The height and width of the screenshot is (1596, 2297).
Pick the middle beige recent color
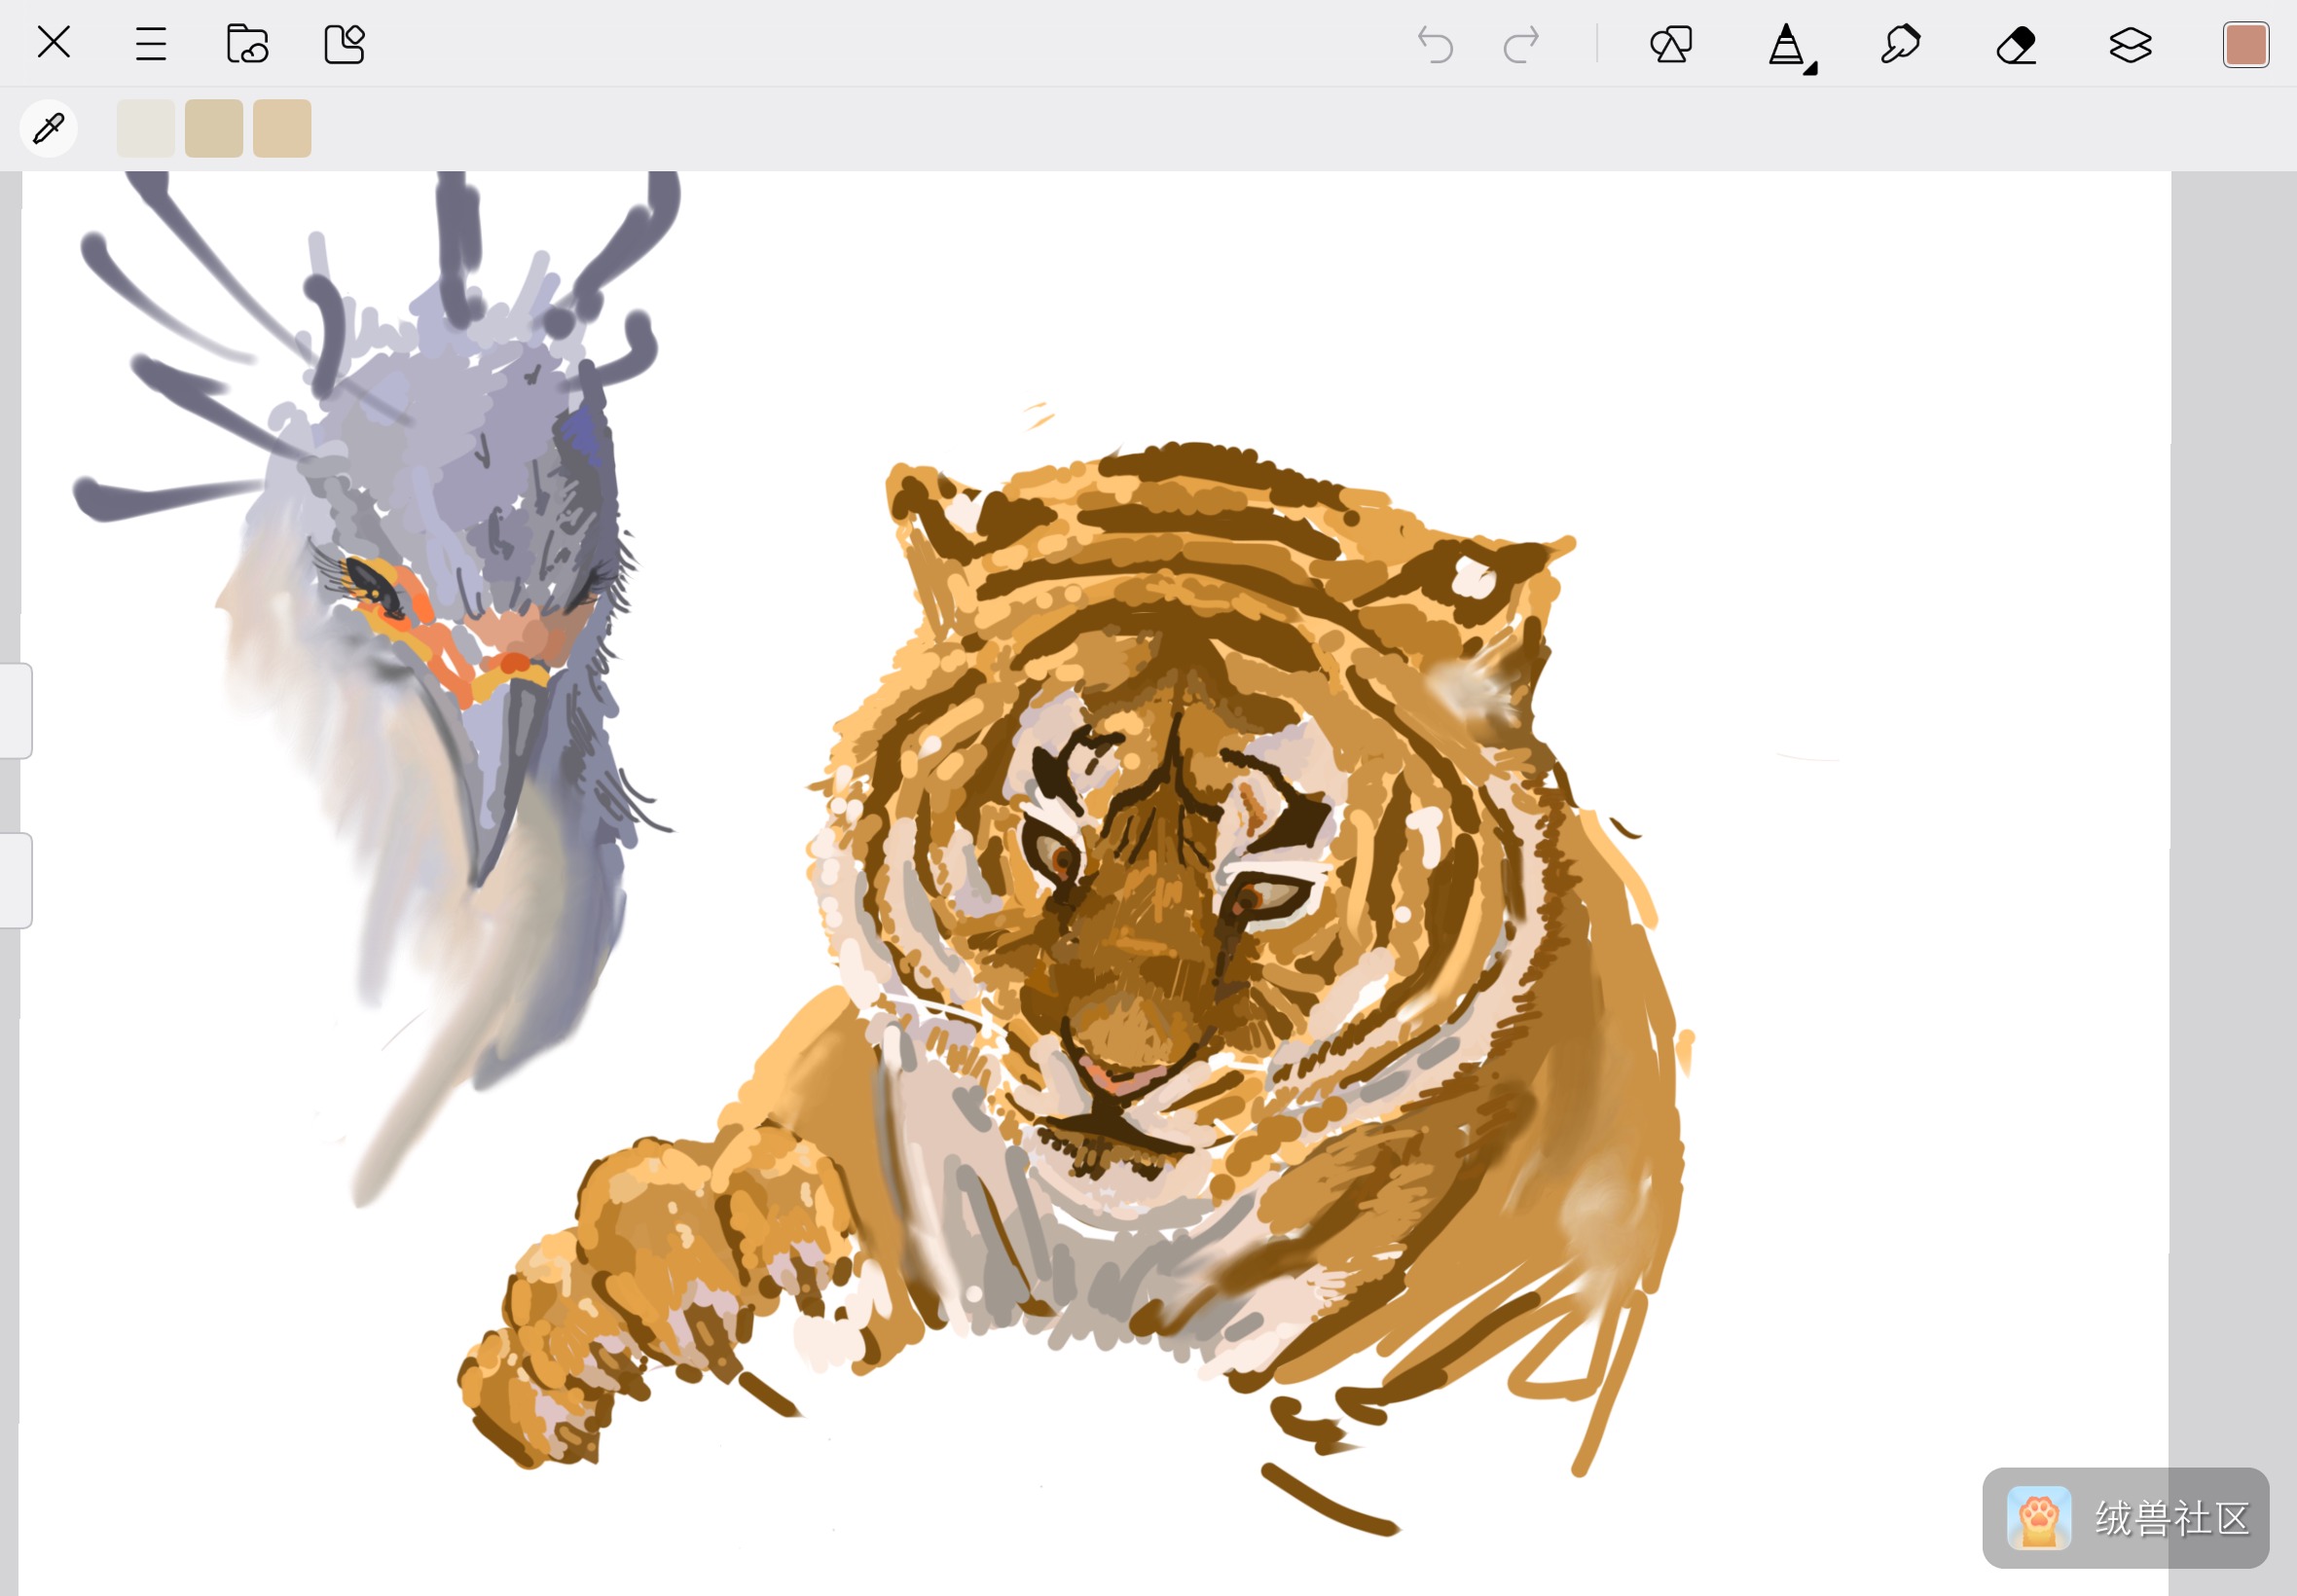point(214,128)
